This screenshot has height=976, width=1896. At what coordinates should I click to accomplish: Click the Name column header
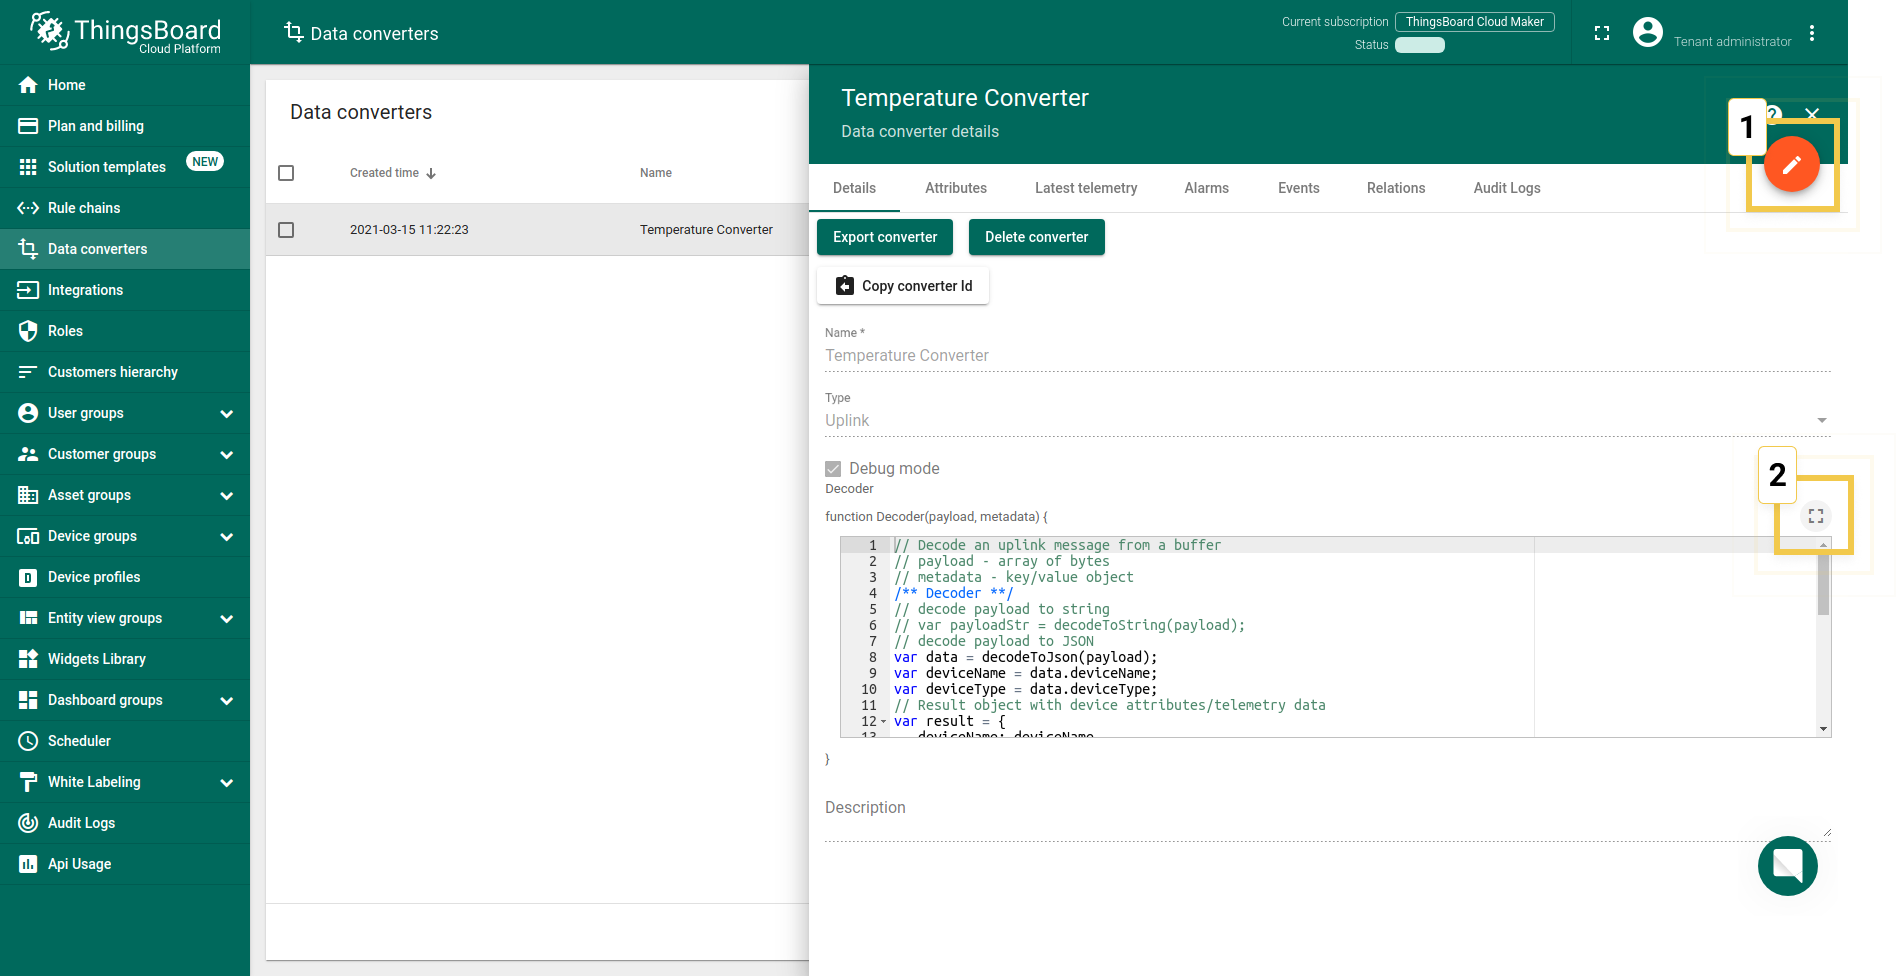click(656, 173)
